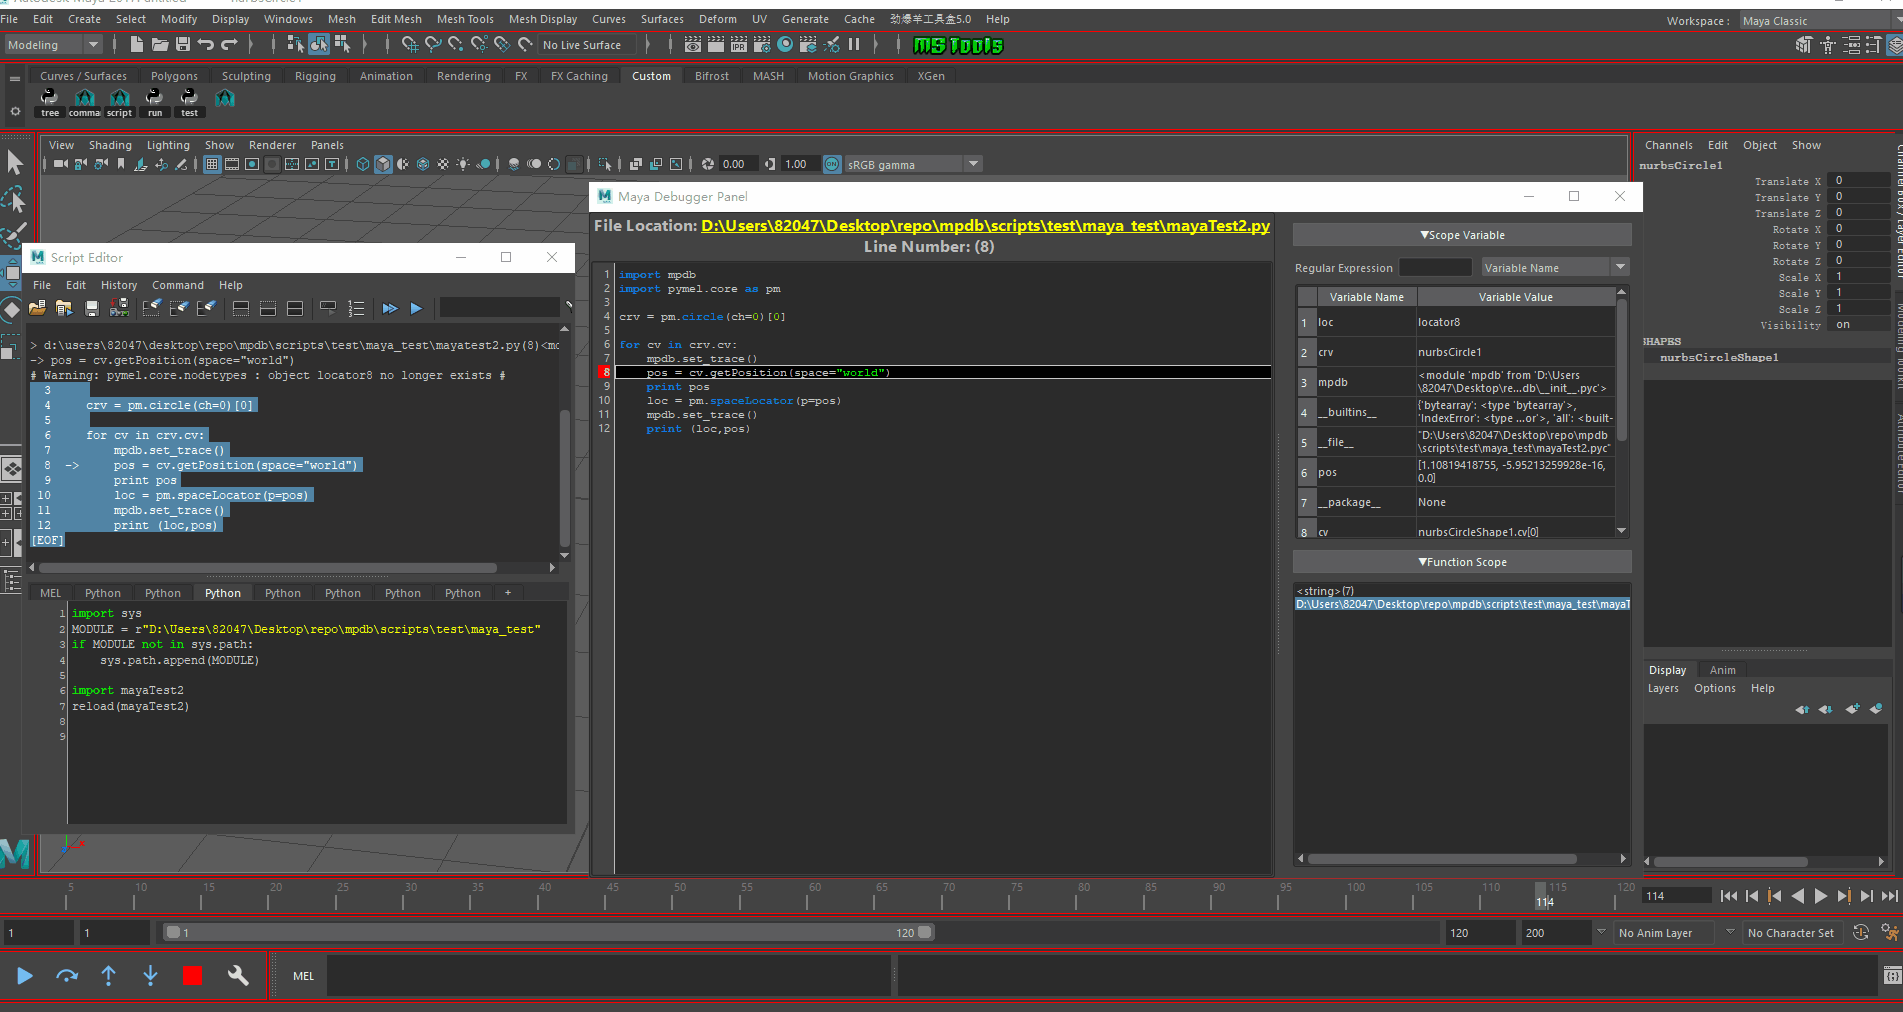Execute all in Script Editor

click(x=390, y=308)
